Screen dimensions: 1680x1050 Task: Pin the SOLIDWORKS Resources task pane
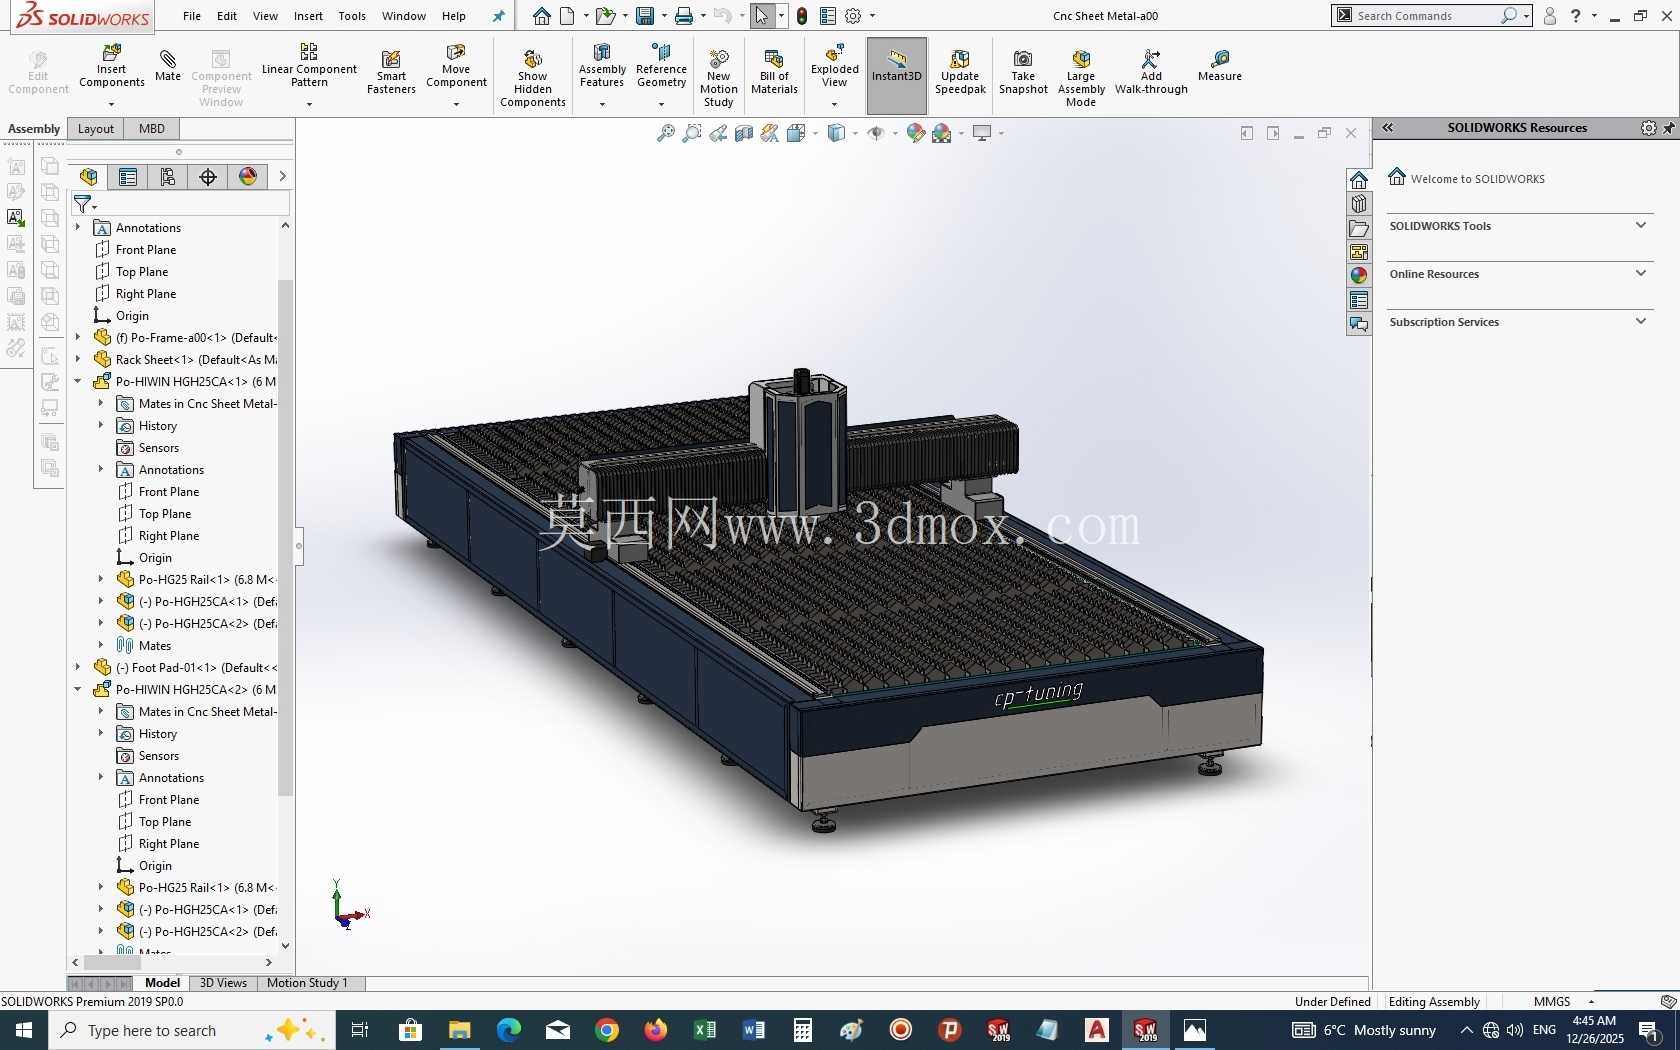click(1668, 128)
